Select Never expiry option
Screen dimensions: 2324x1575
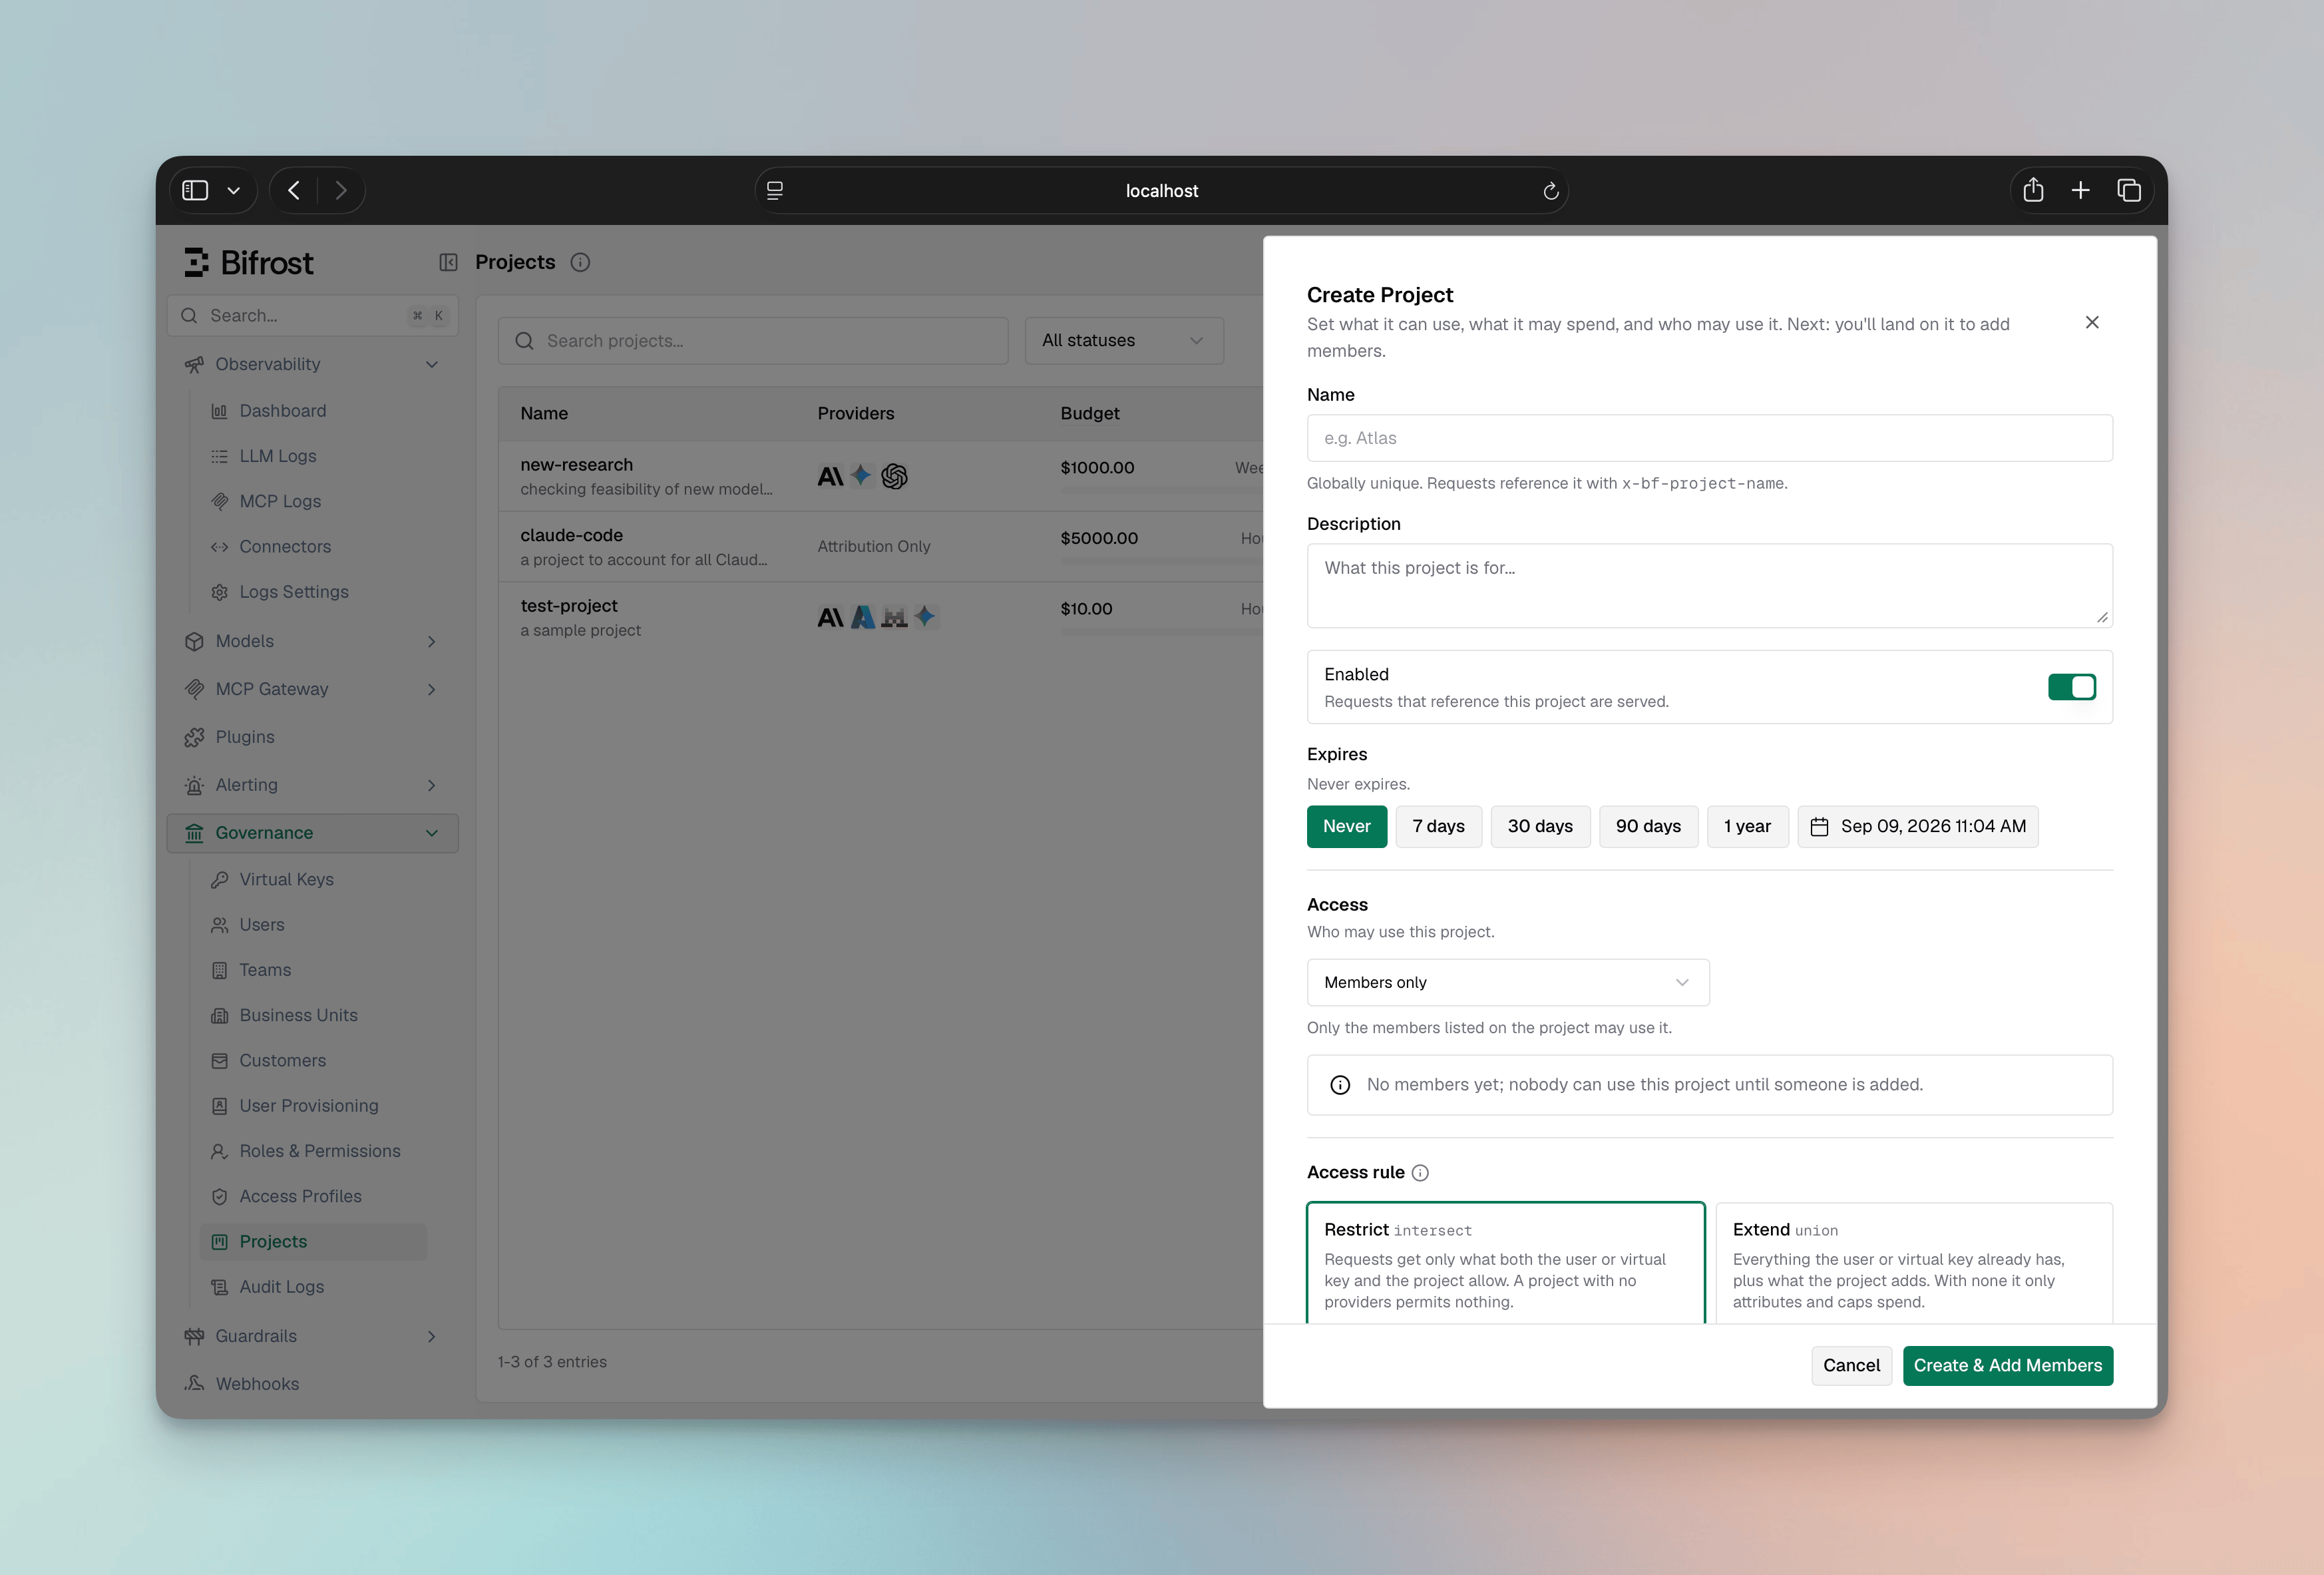click(1346, 826)
